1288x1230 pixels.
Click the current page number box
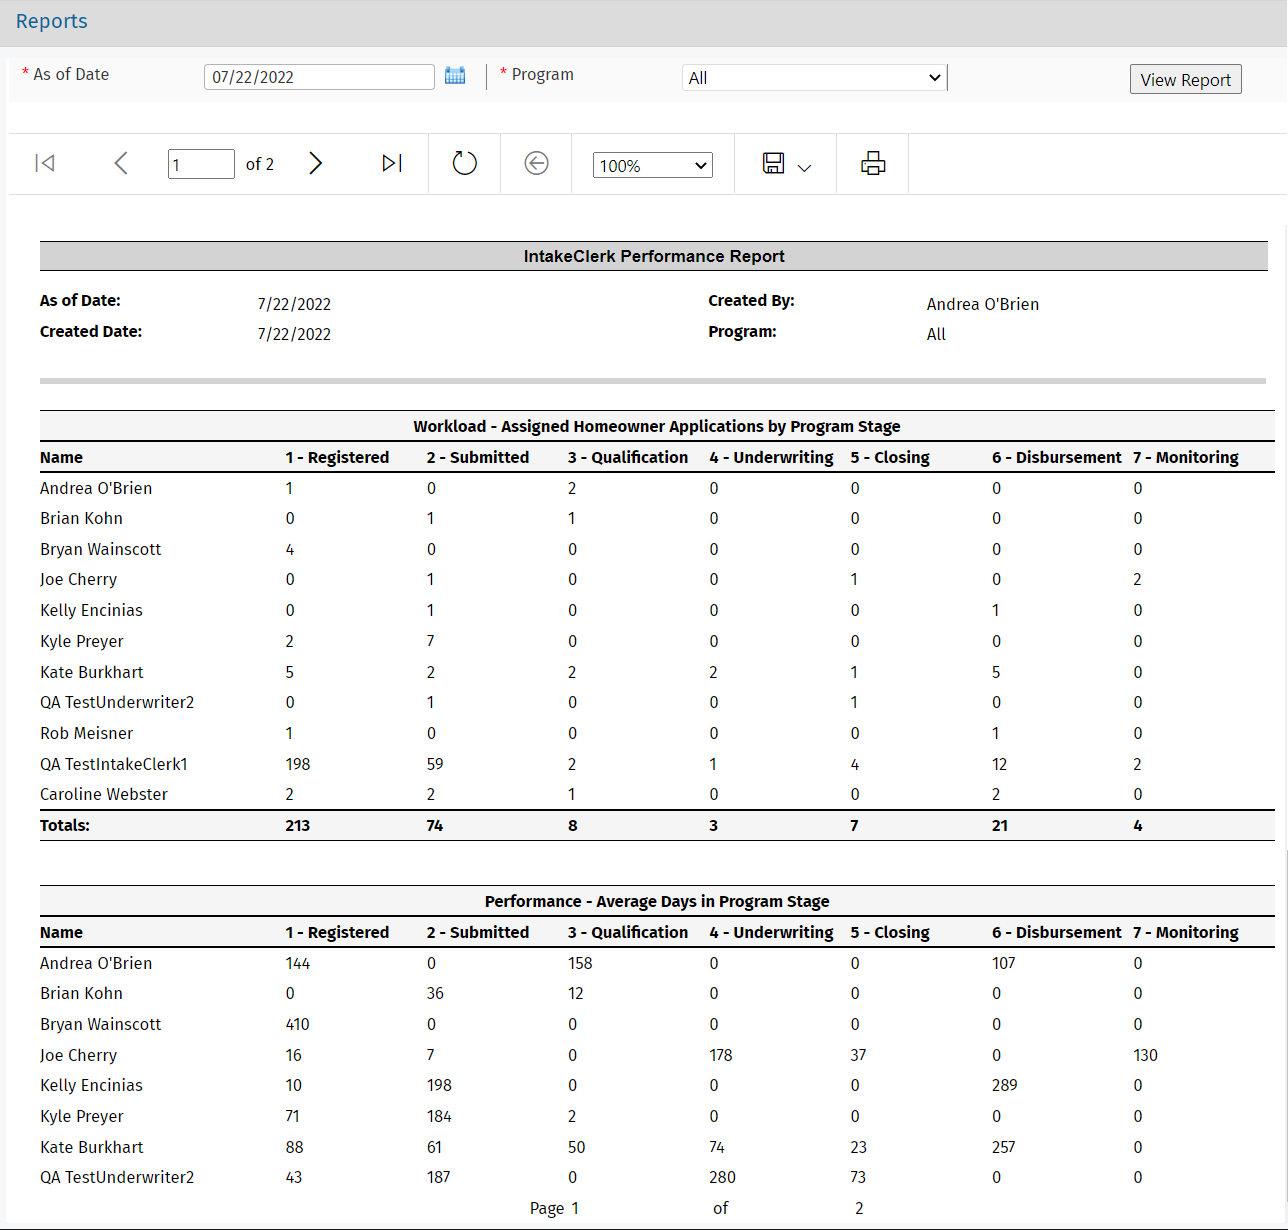click(201, 164)
